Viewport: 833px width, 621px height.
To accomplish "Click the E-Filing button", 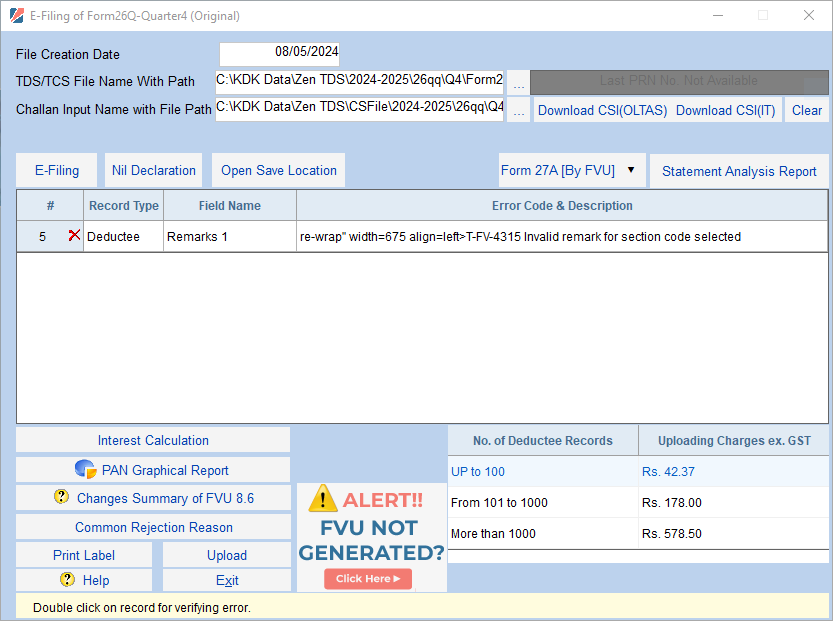I will pyautogui.click(x=57, y=171).
